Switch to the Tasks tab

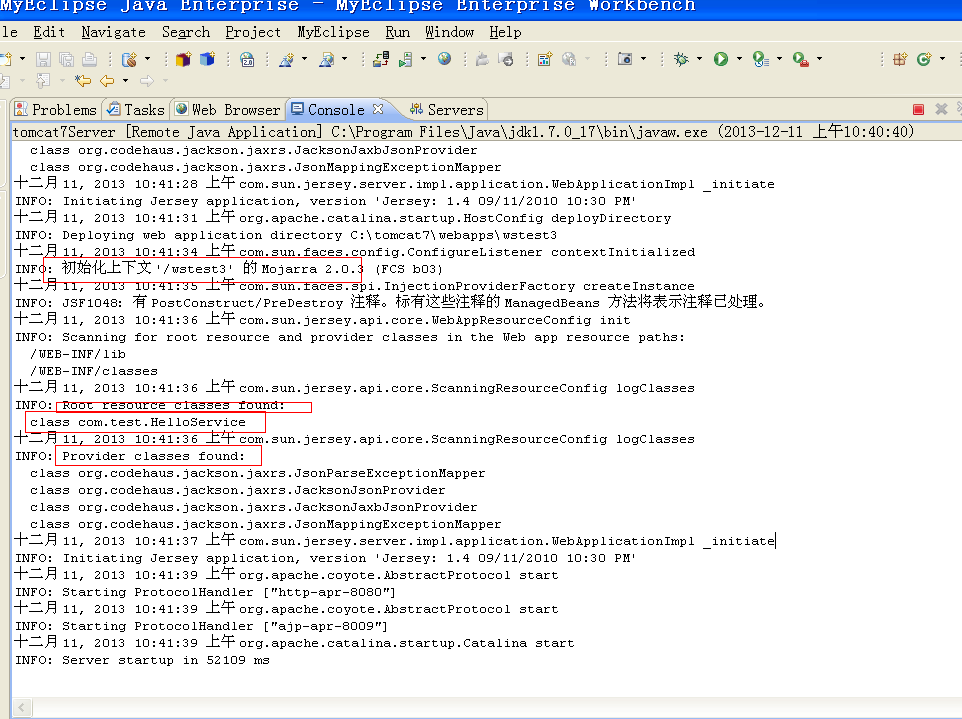pos(136,109)
